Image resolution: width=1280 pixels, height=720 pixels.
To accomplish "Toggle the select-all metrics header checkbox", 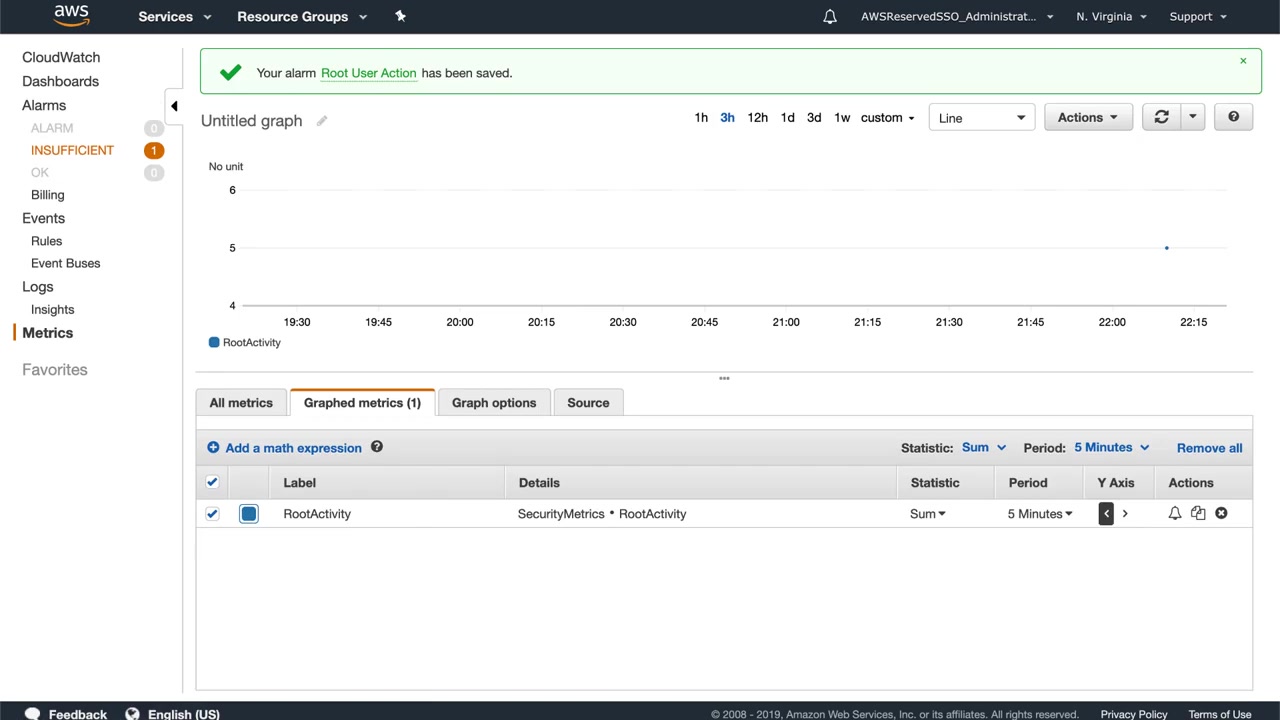I will [212, 483].
